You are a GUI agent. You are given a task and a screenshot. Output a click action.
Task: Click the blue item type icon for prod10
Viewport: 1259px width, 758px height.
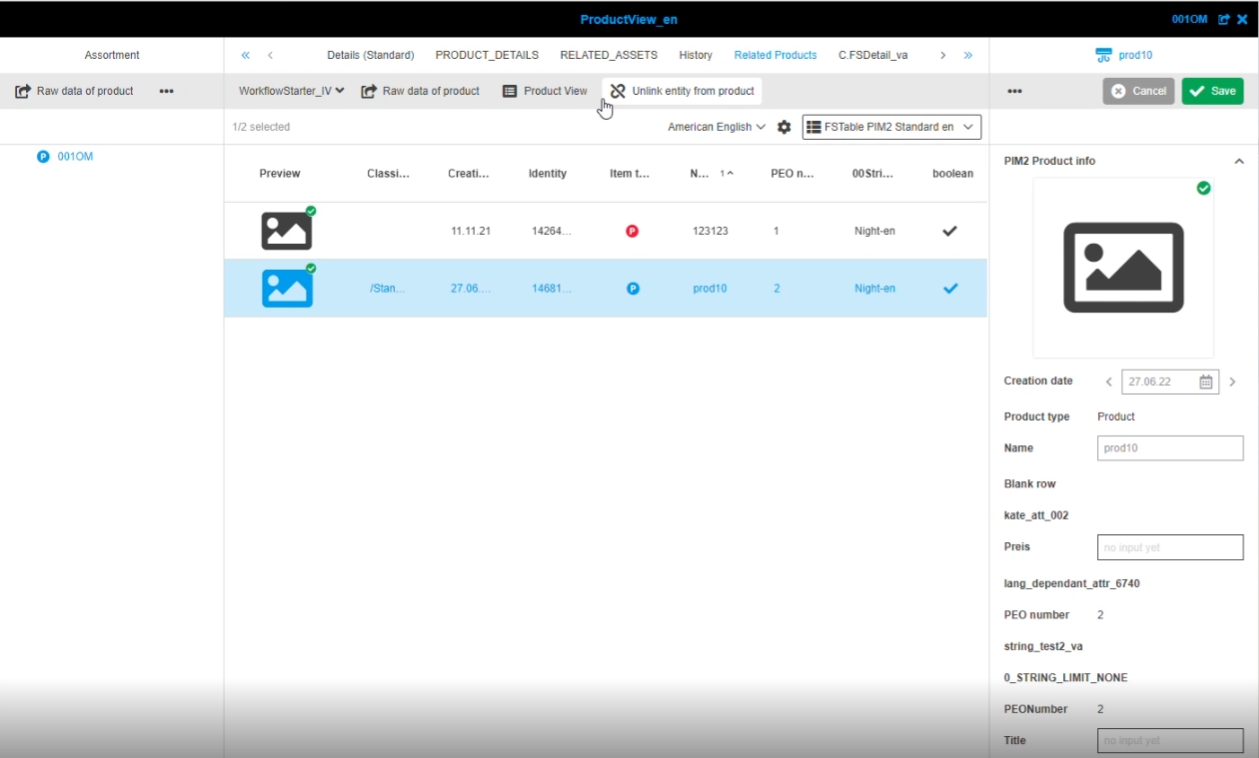632,289
